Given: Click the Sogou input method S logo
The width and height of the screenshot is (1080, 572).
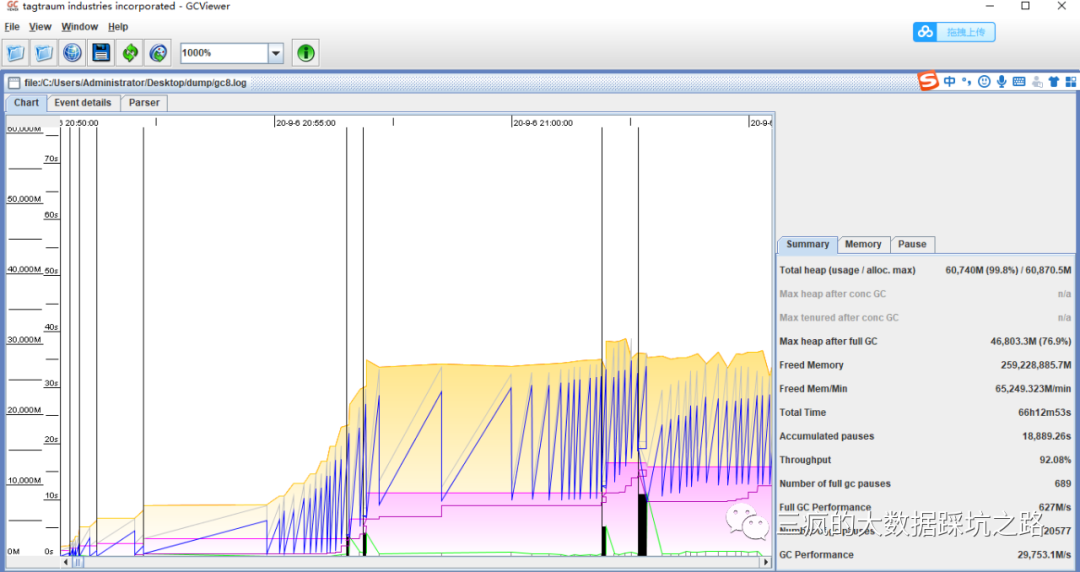Looking at the screenshot, I should coord(928,81).
